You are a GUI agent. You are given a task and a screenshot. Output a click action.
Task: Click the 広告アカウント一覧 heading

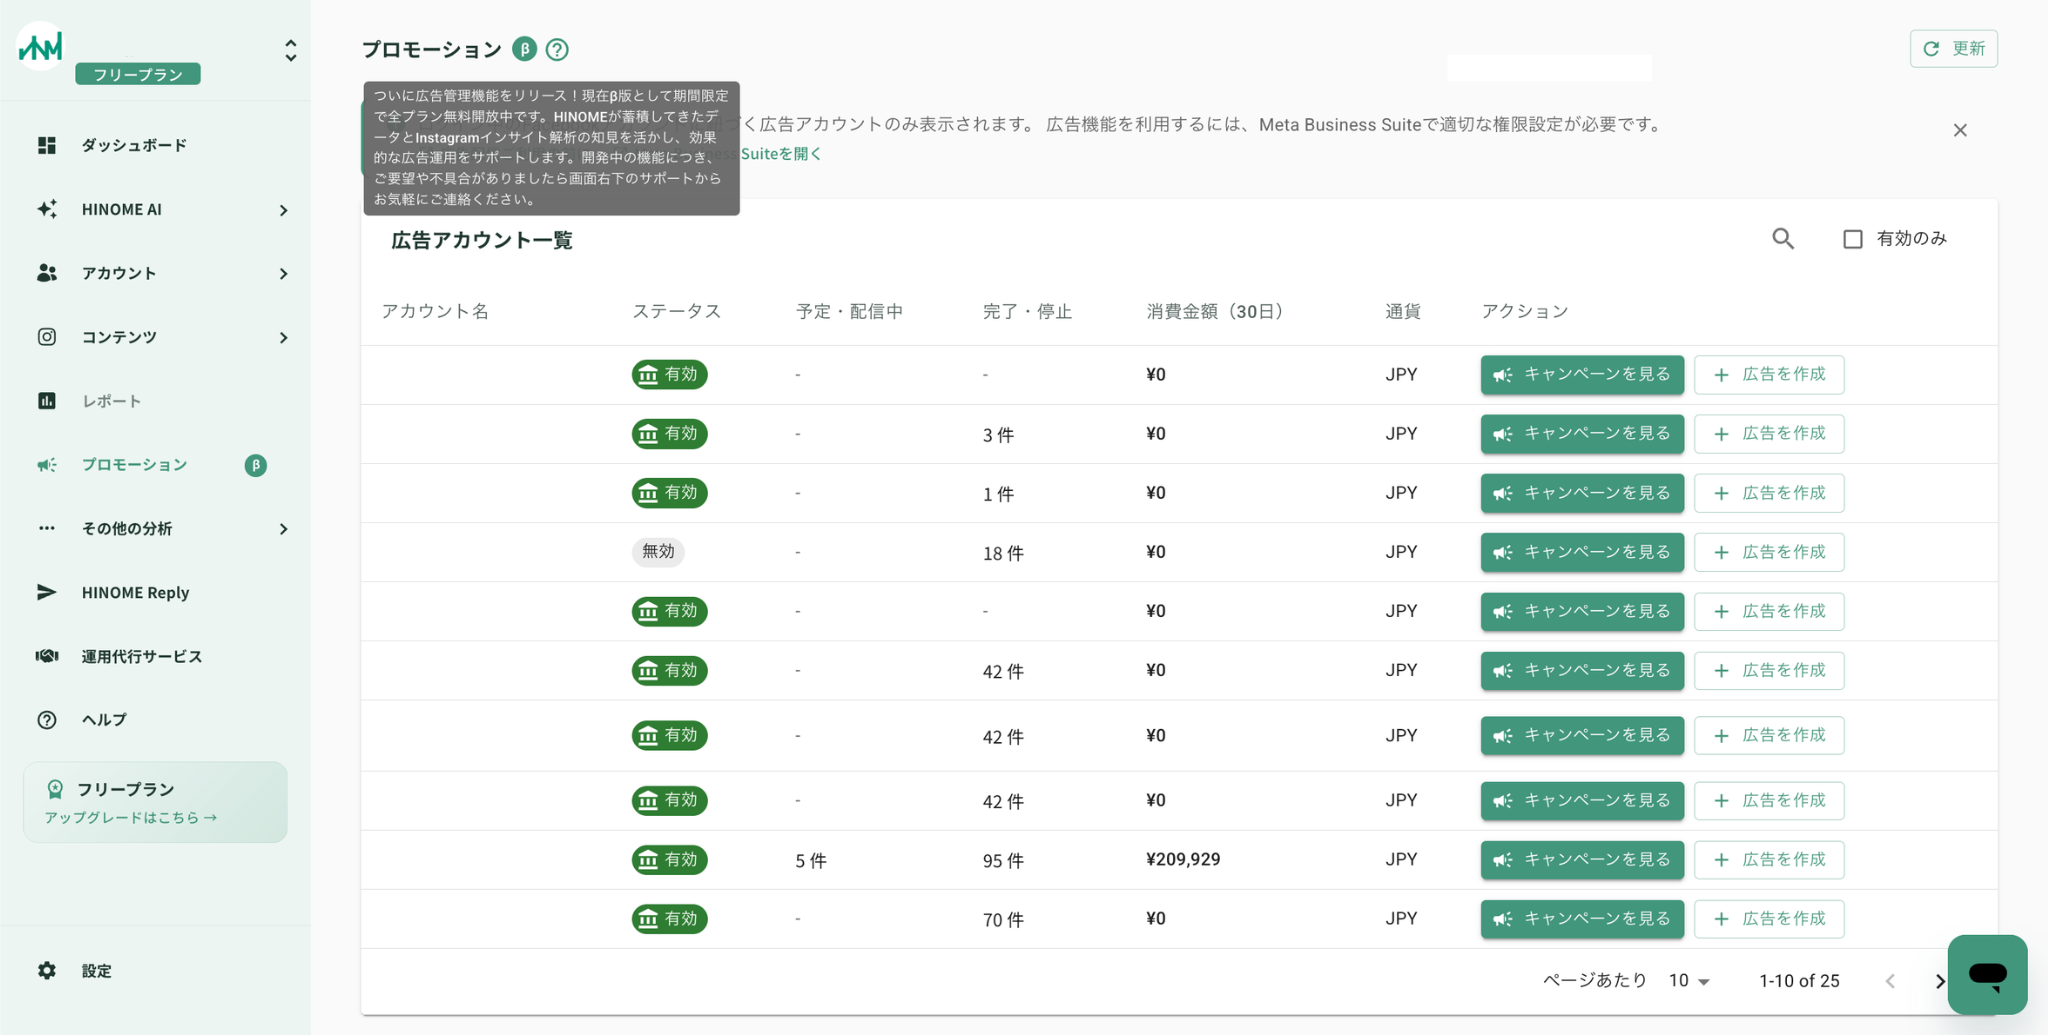point(482,241)
